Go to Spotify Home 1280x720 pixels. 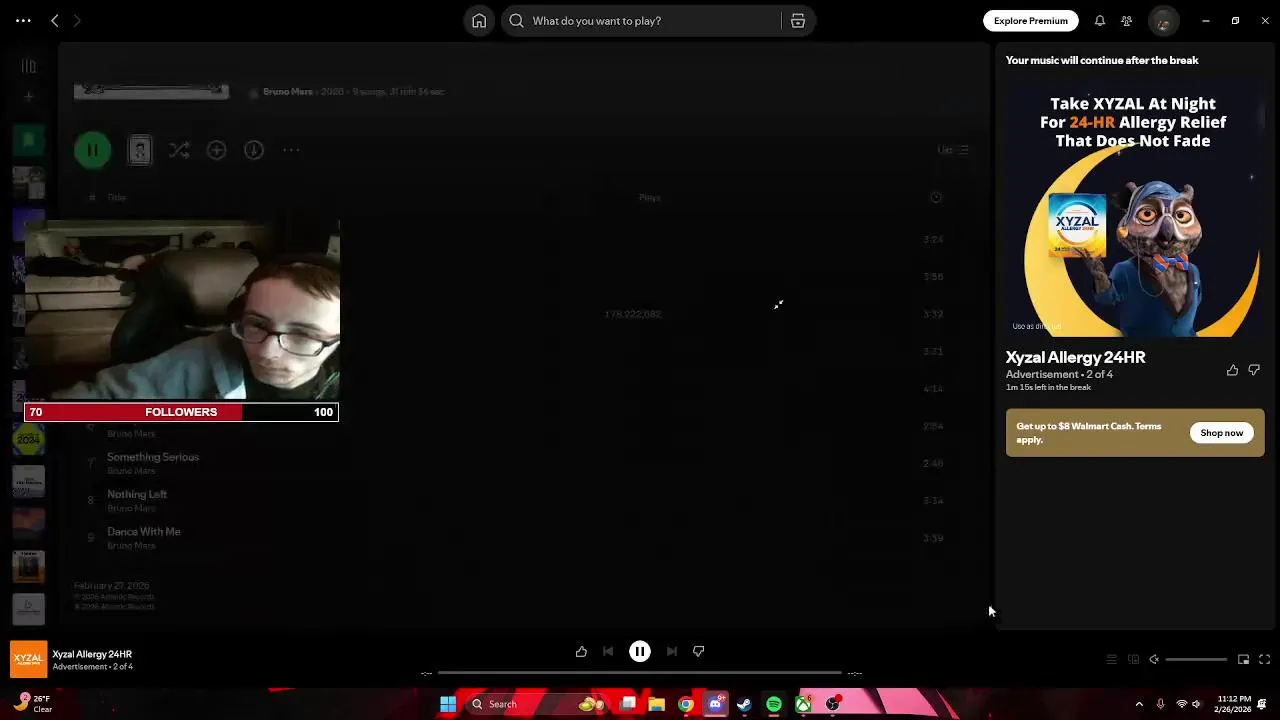coord(479,21)
